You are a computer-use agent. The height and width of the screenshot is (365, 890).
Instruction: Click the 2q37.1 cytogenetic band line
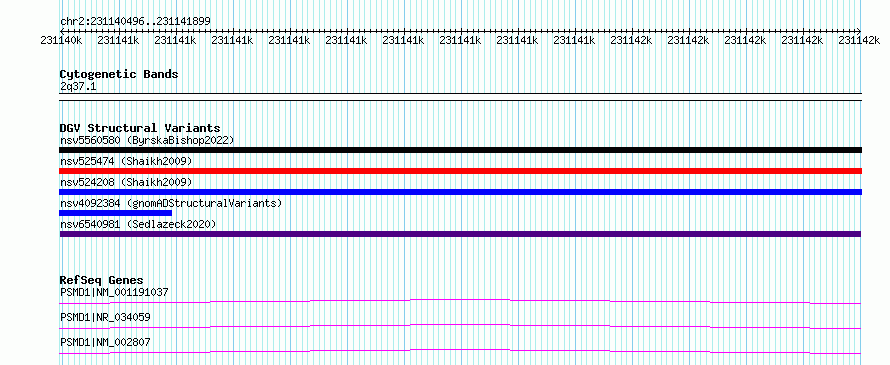(460, 97)
